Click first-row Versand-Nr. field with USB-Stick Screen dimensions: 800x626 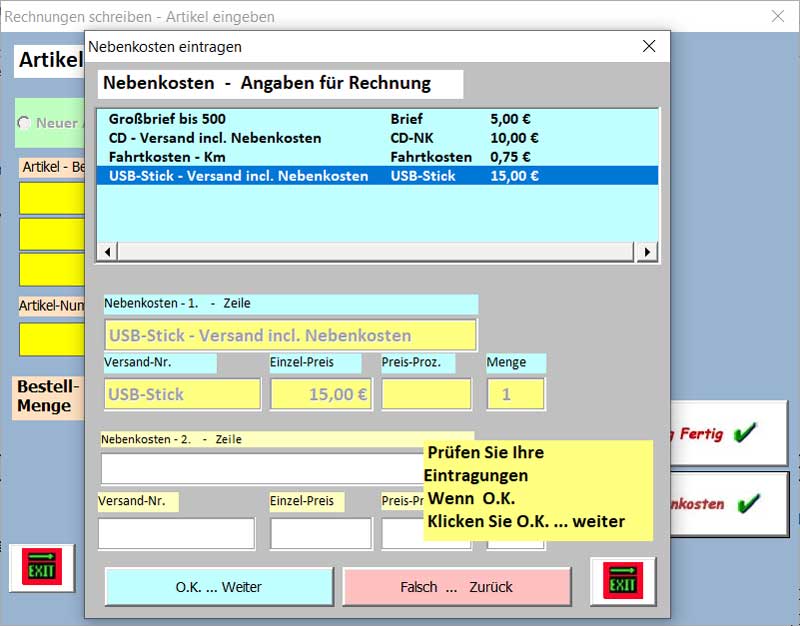click(x=181, y=394)
